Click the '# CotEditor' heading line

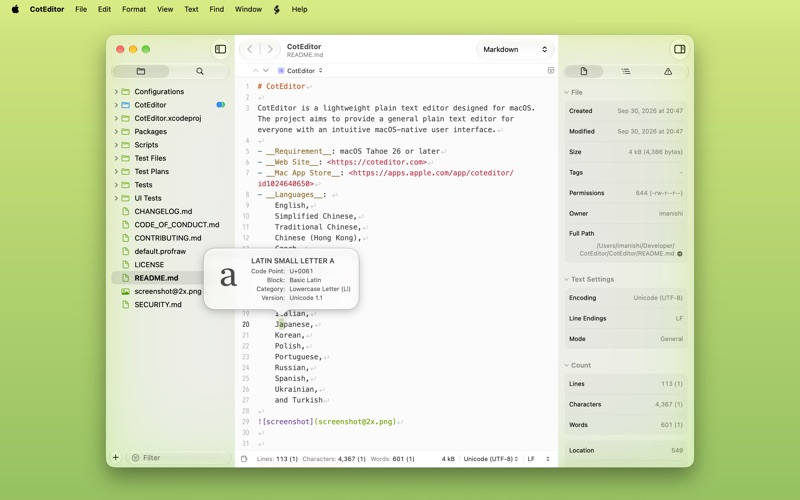point(281,86)
